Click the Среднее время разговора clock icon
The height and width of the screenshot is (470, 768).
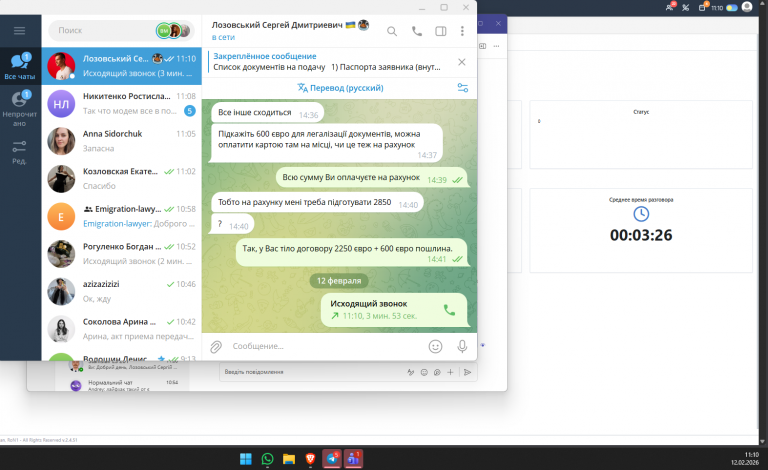pyautogui.click(x=641, y=214)
